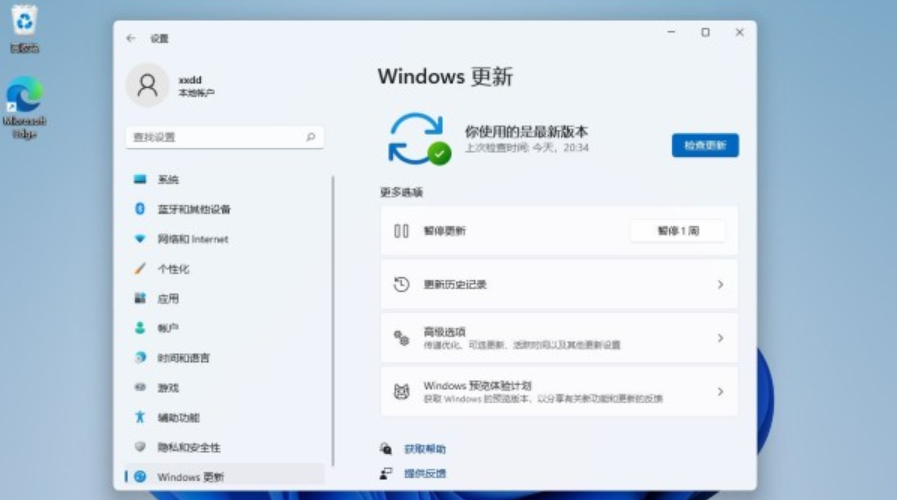The height and width of the screenshot is (500, 898).
Task: Click the history clock icon
Action: point(401,284)
